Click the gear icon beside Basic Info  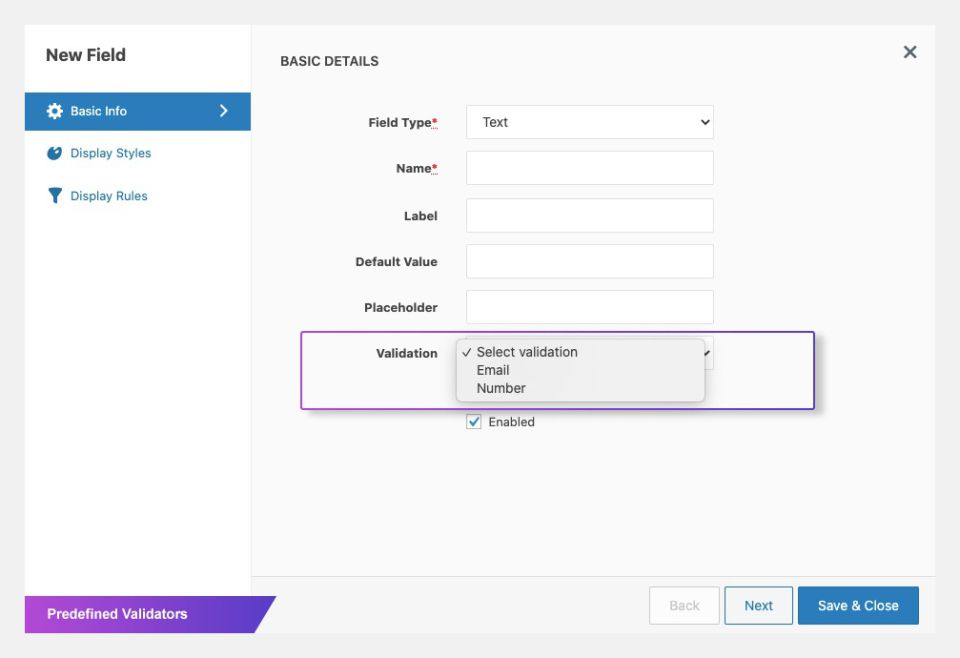(x=55, y=111)
